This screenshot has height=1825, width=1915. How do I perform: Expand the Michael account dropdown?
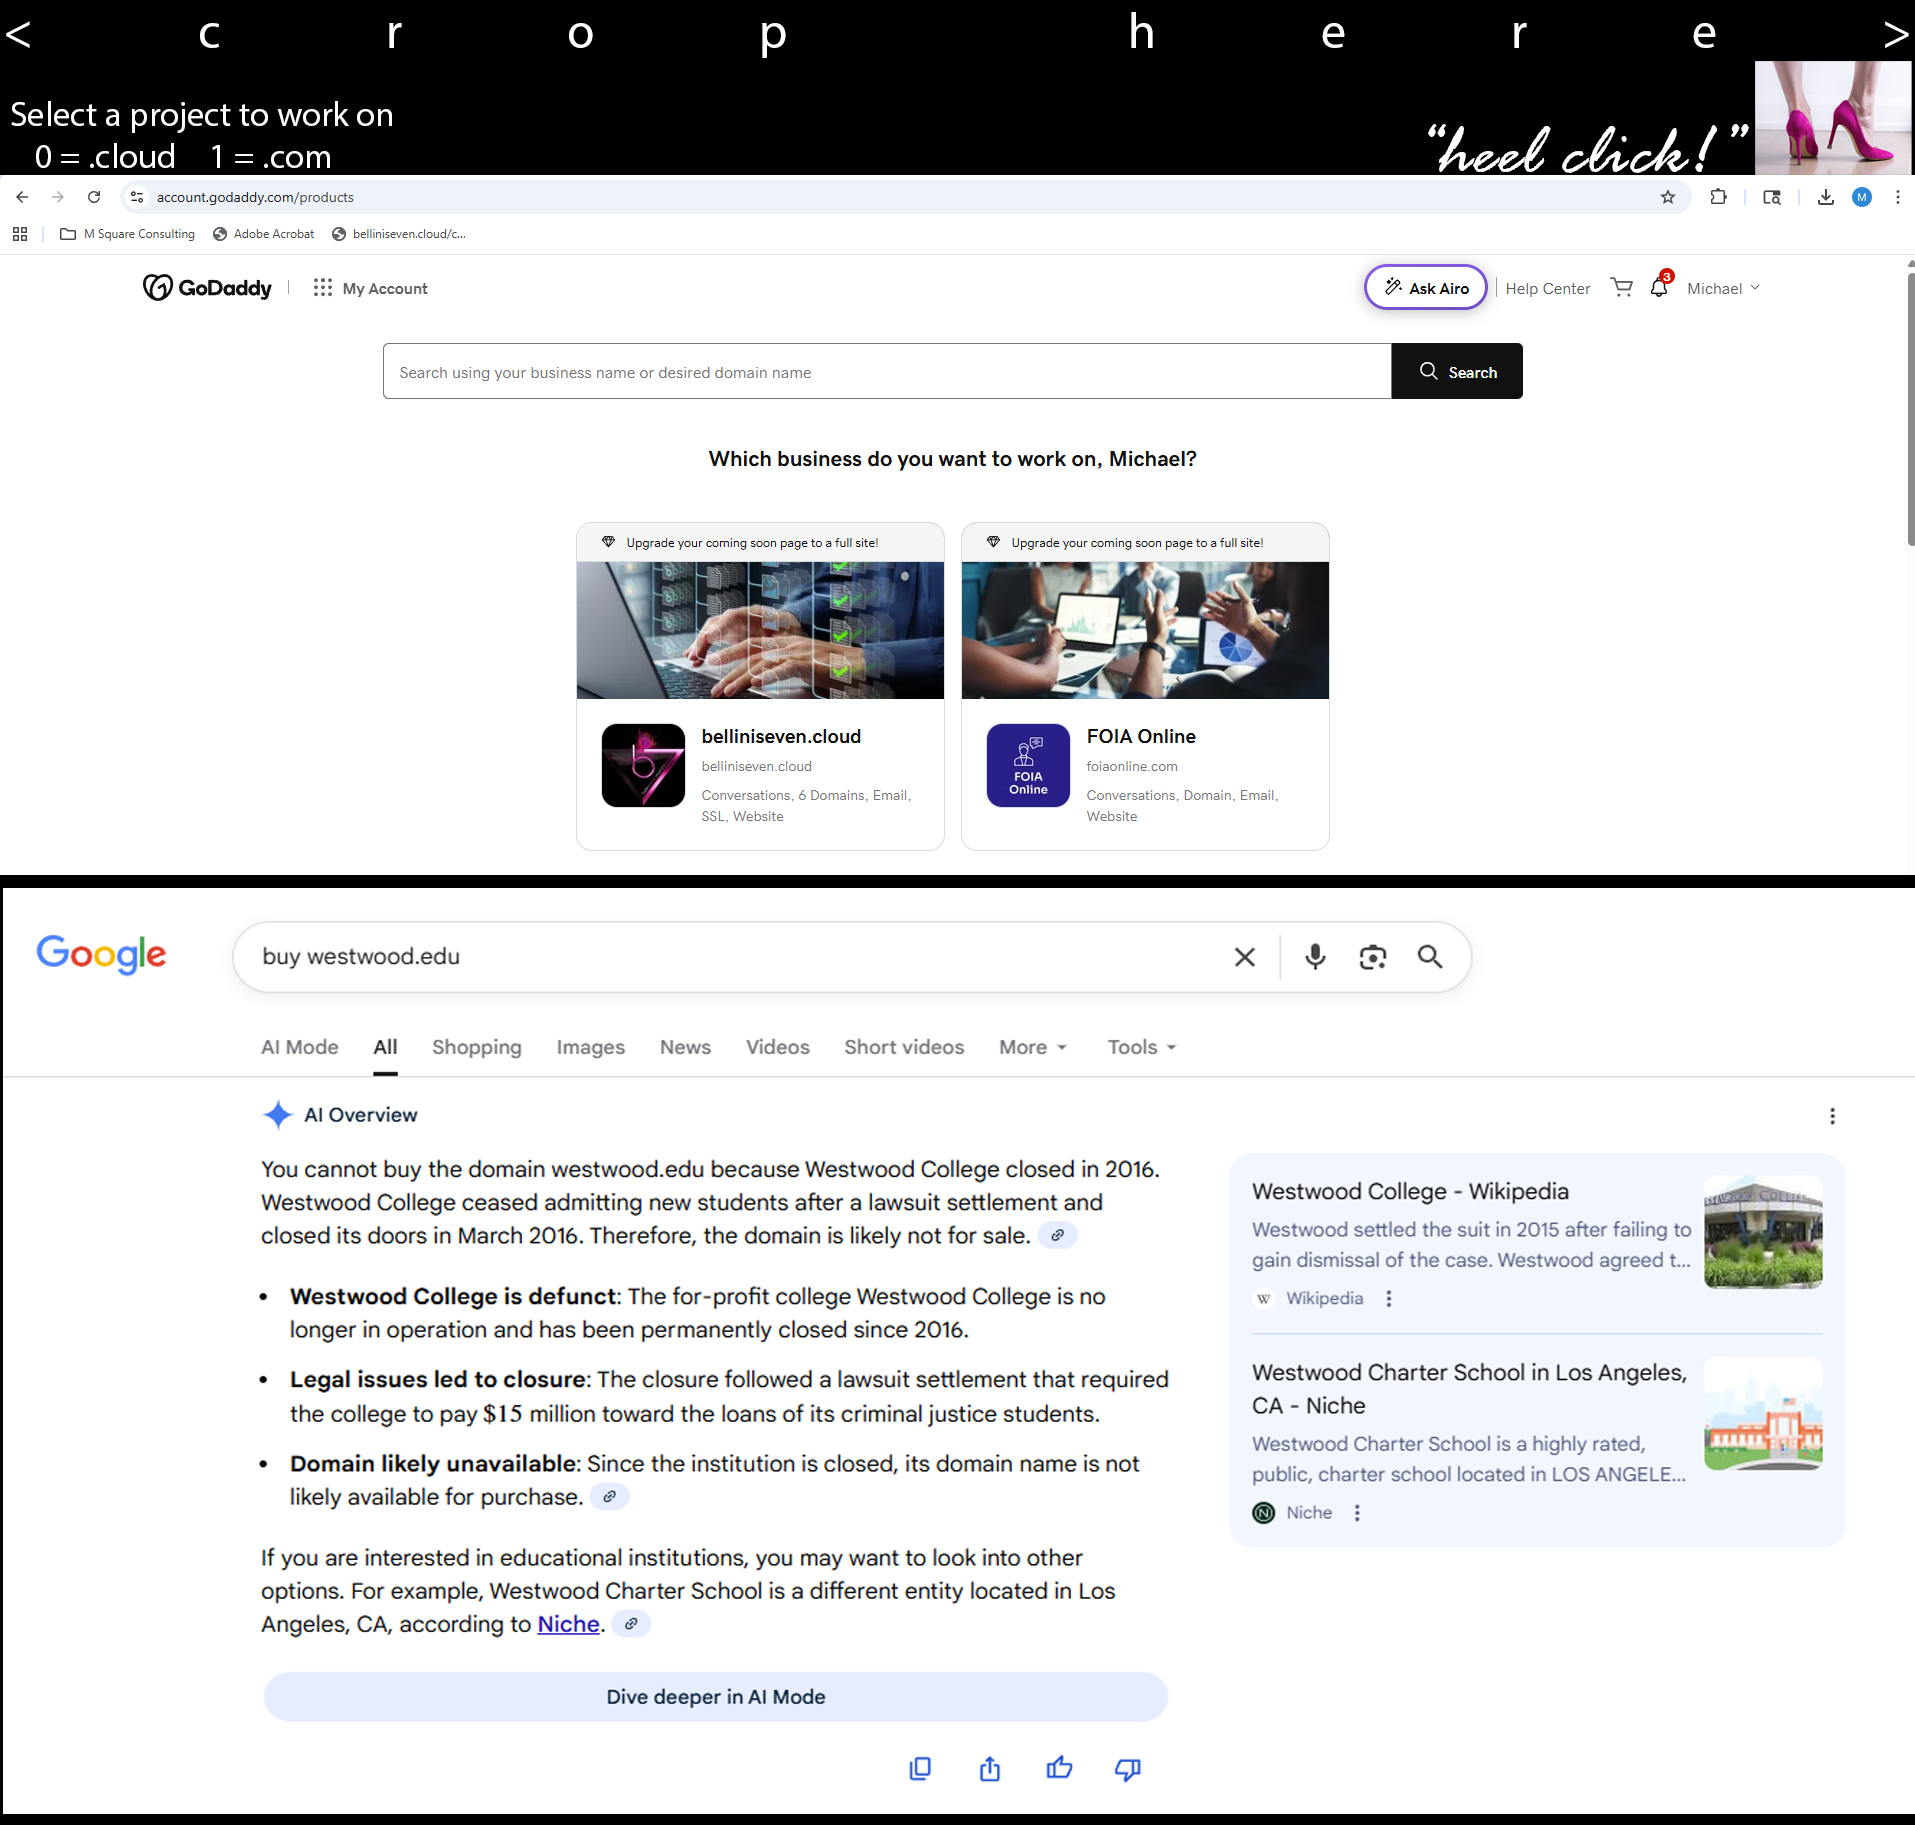click(x=1723, y=288)
